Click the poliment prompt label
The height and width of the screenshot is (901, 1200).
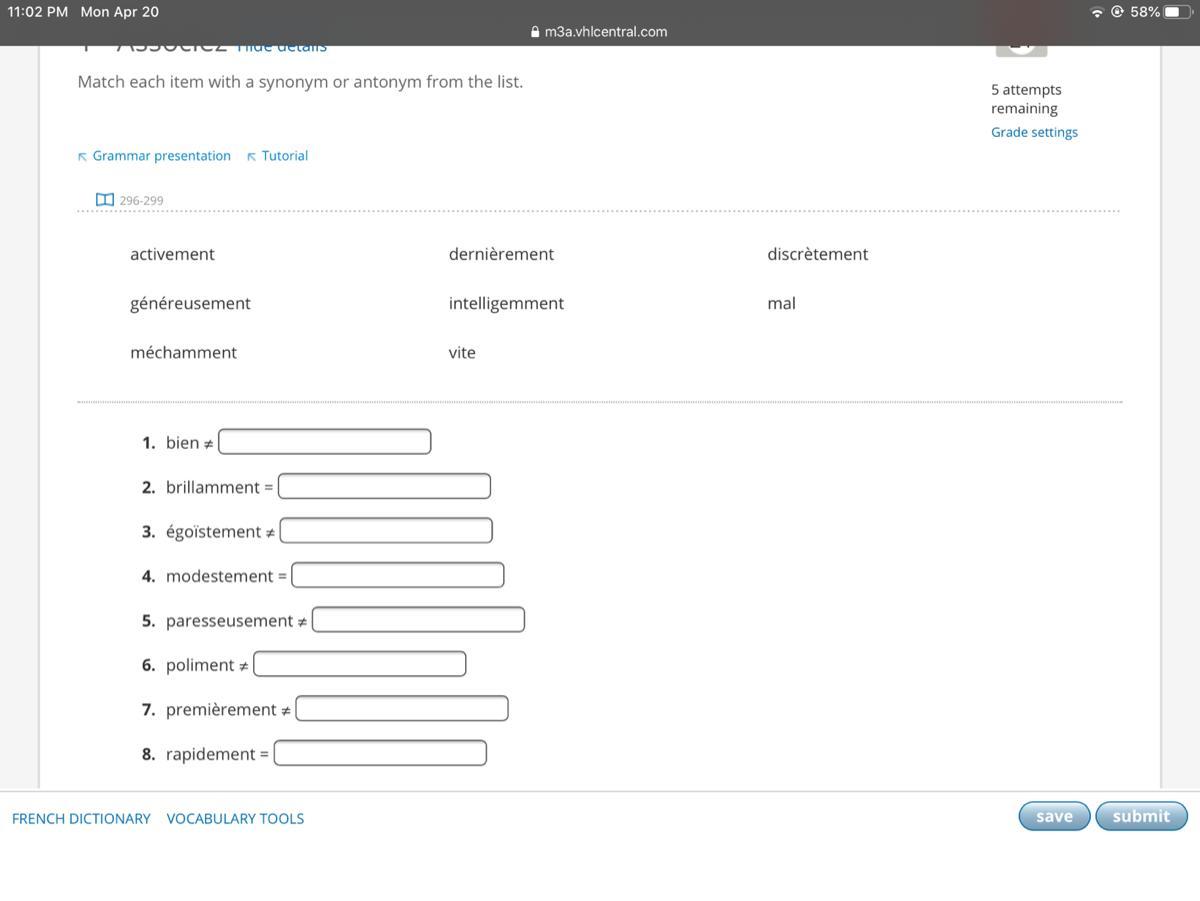click(x=200, y=665)
